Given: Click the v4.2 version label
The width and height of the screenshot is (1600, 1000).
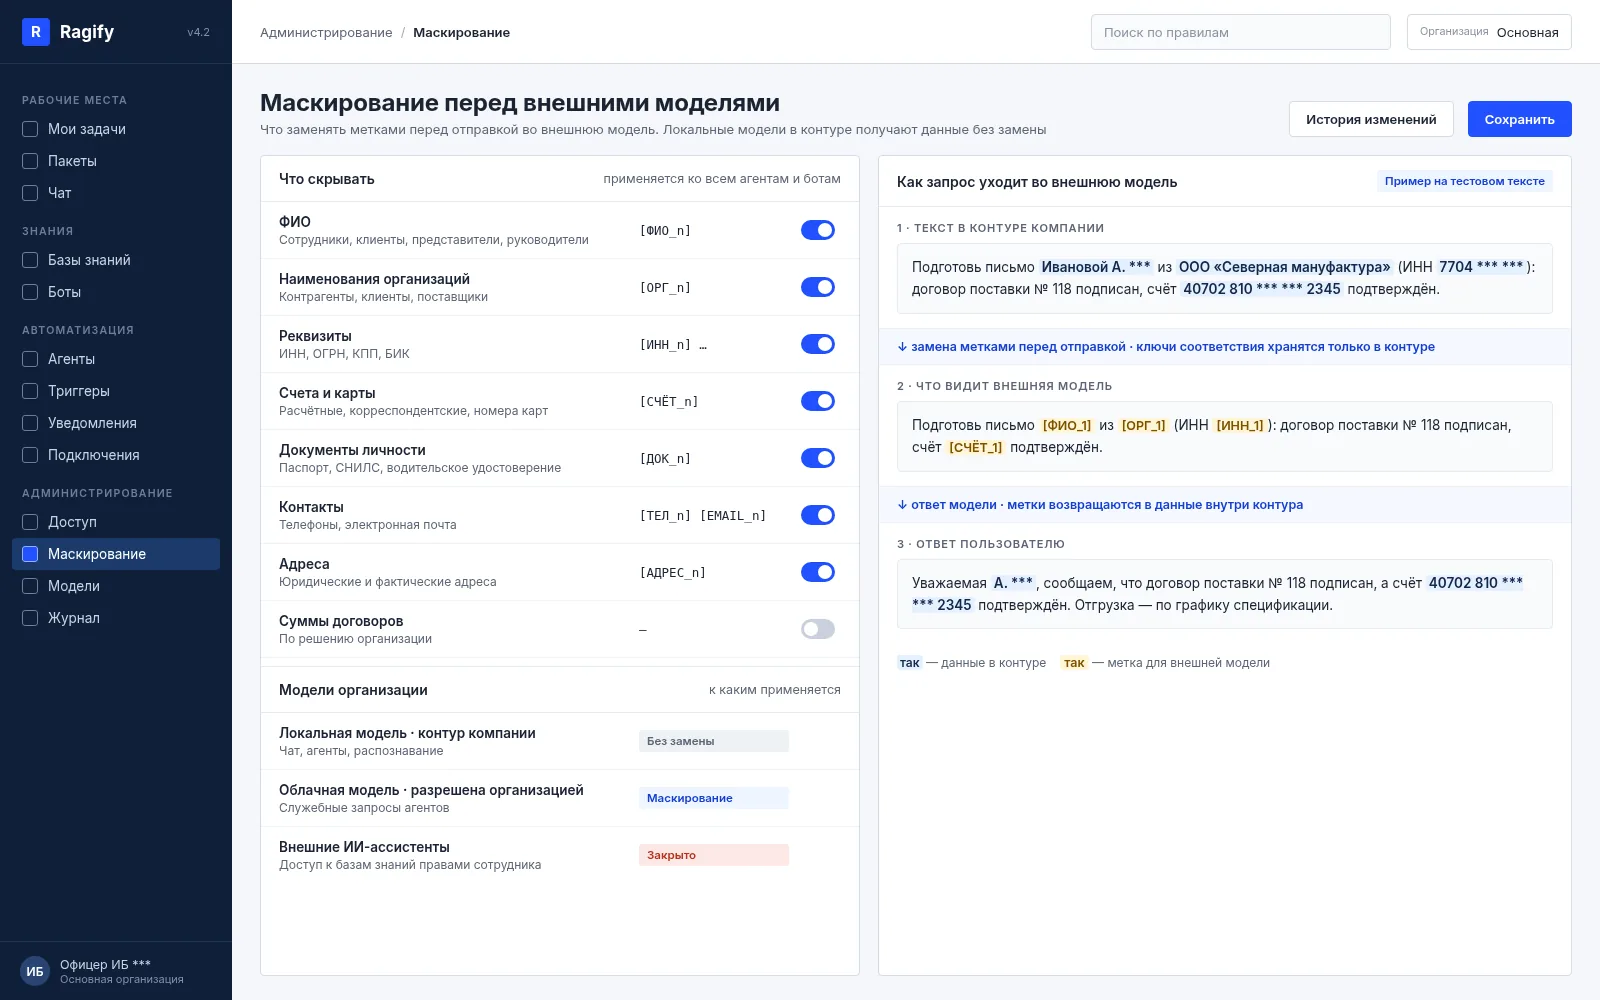Looking at the screenshot, I should (198, 32).
